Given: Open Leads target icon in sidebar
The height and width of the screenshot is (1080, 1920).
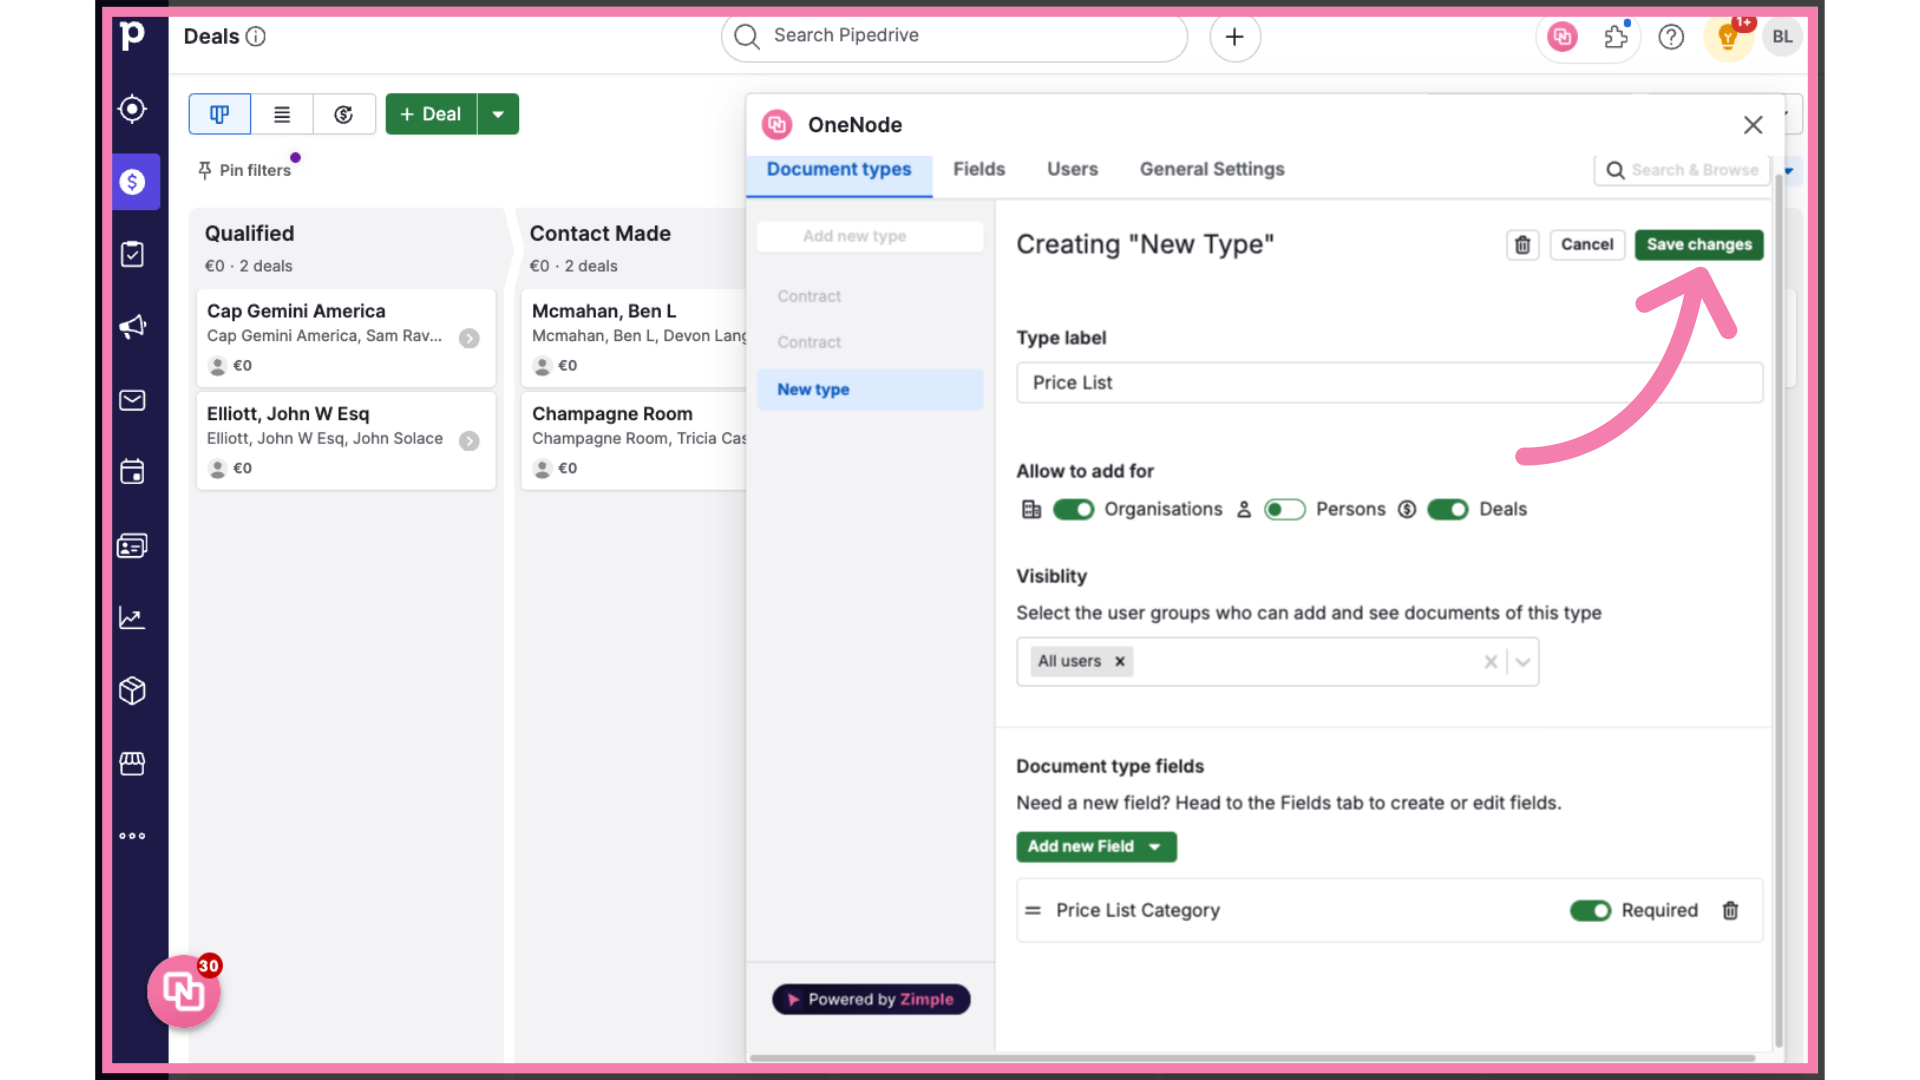Looking at the screenshot, I should click(132, 109).
